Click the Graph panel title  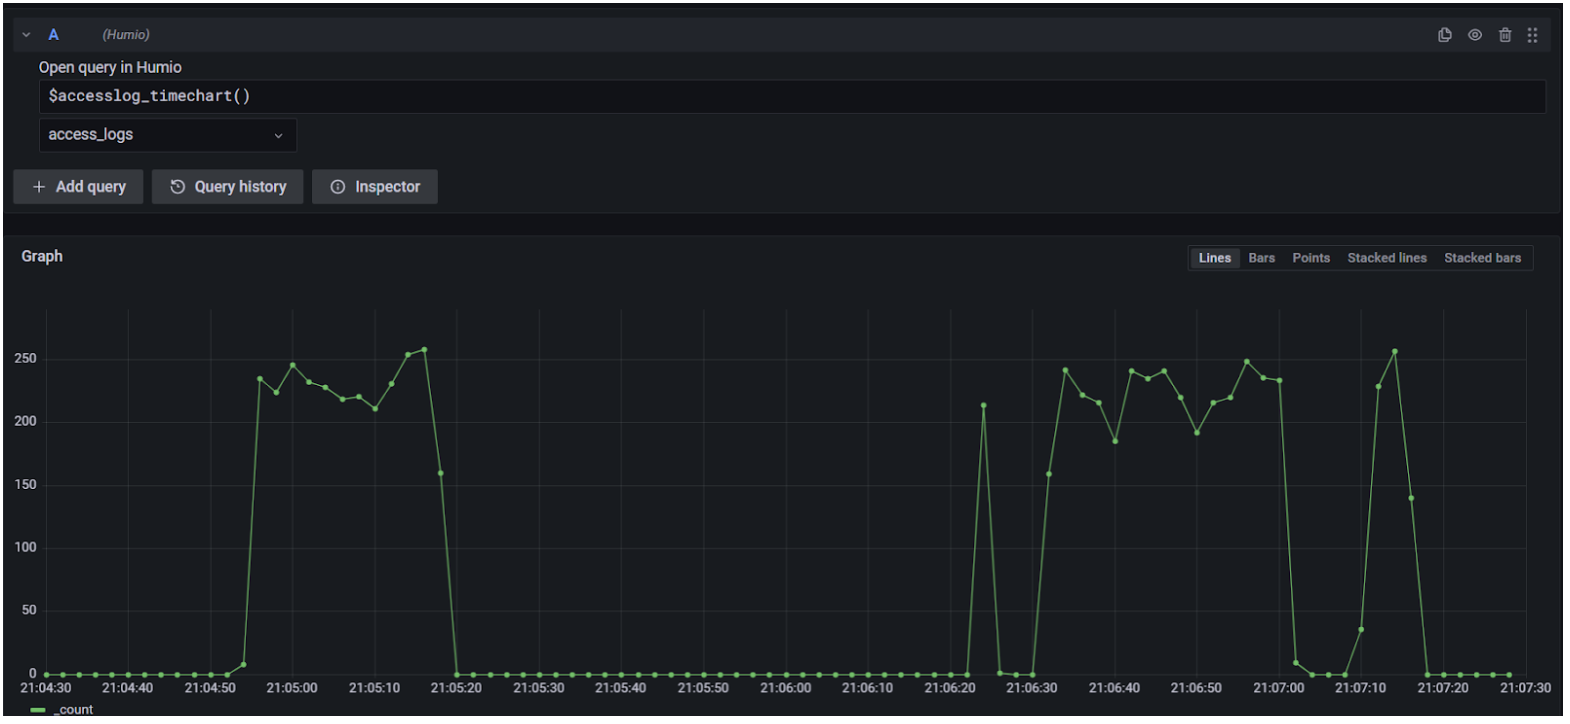(x=42, y=256)
